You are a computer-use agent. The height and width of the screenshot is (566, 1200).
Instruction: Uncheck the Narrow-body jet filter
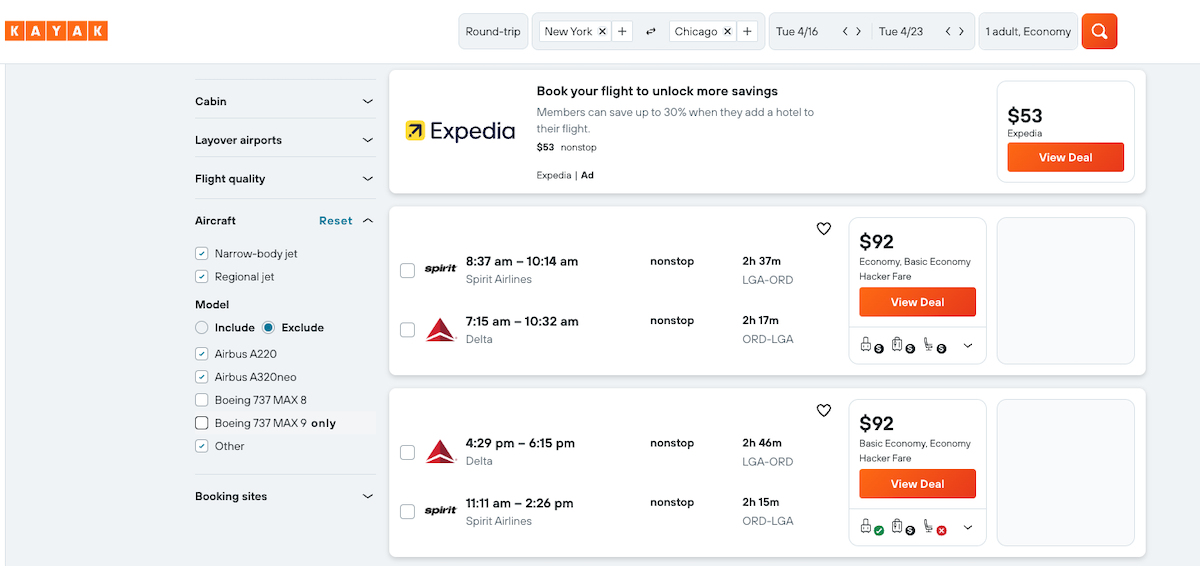coord(202,254)
